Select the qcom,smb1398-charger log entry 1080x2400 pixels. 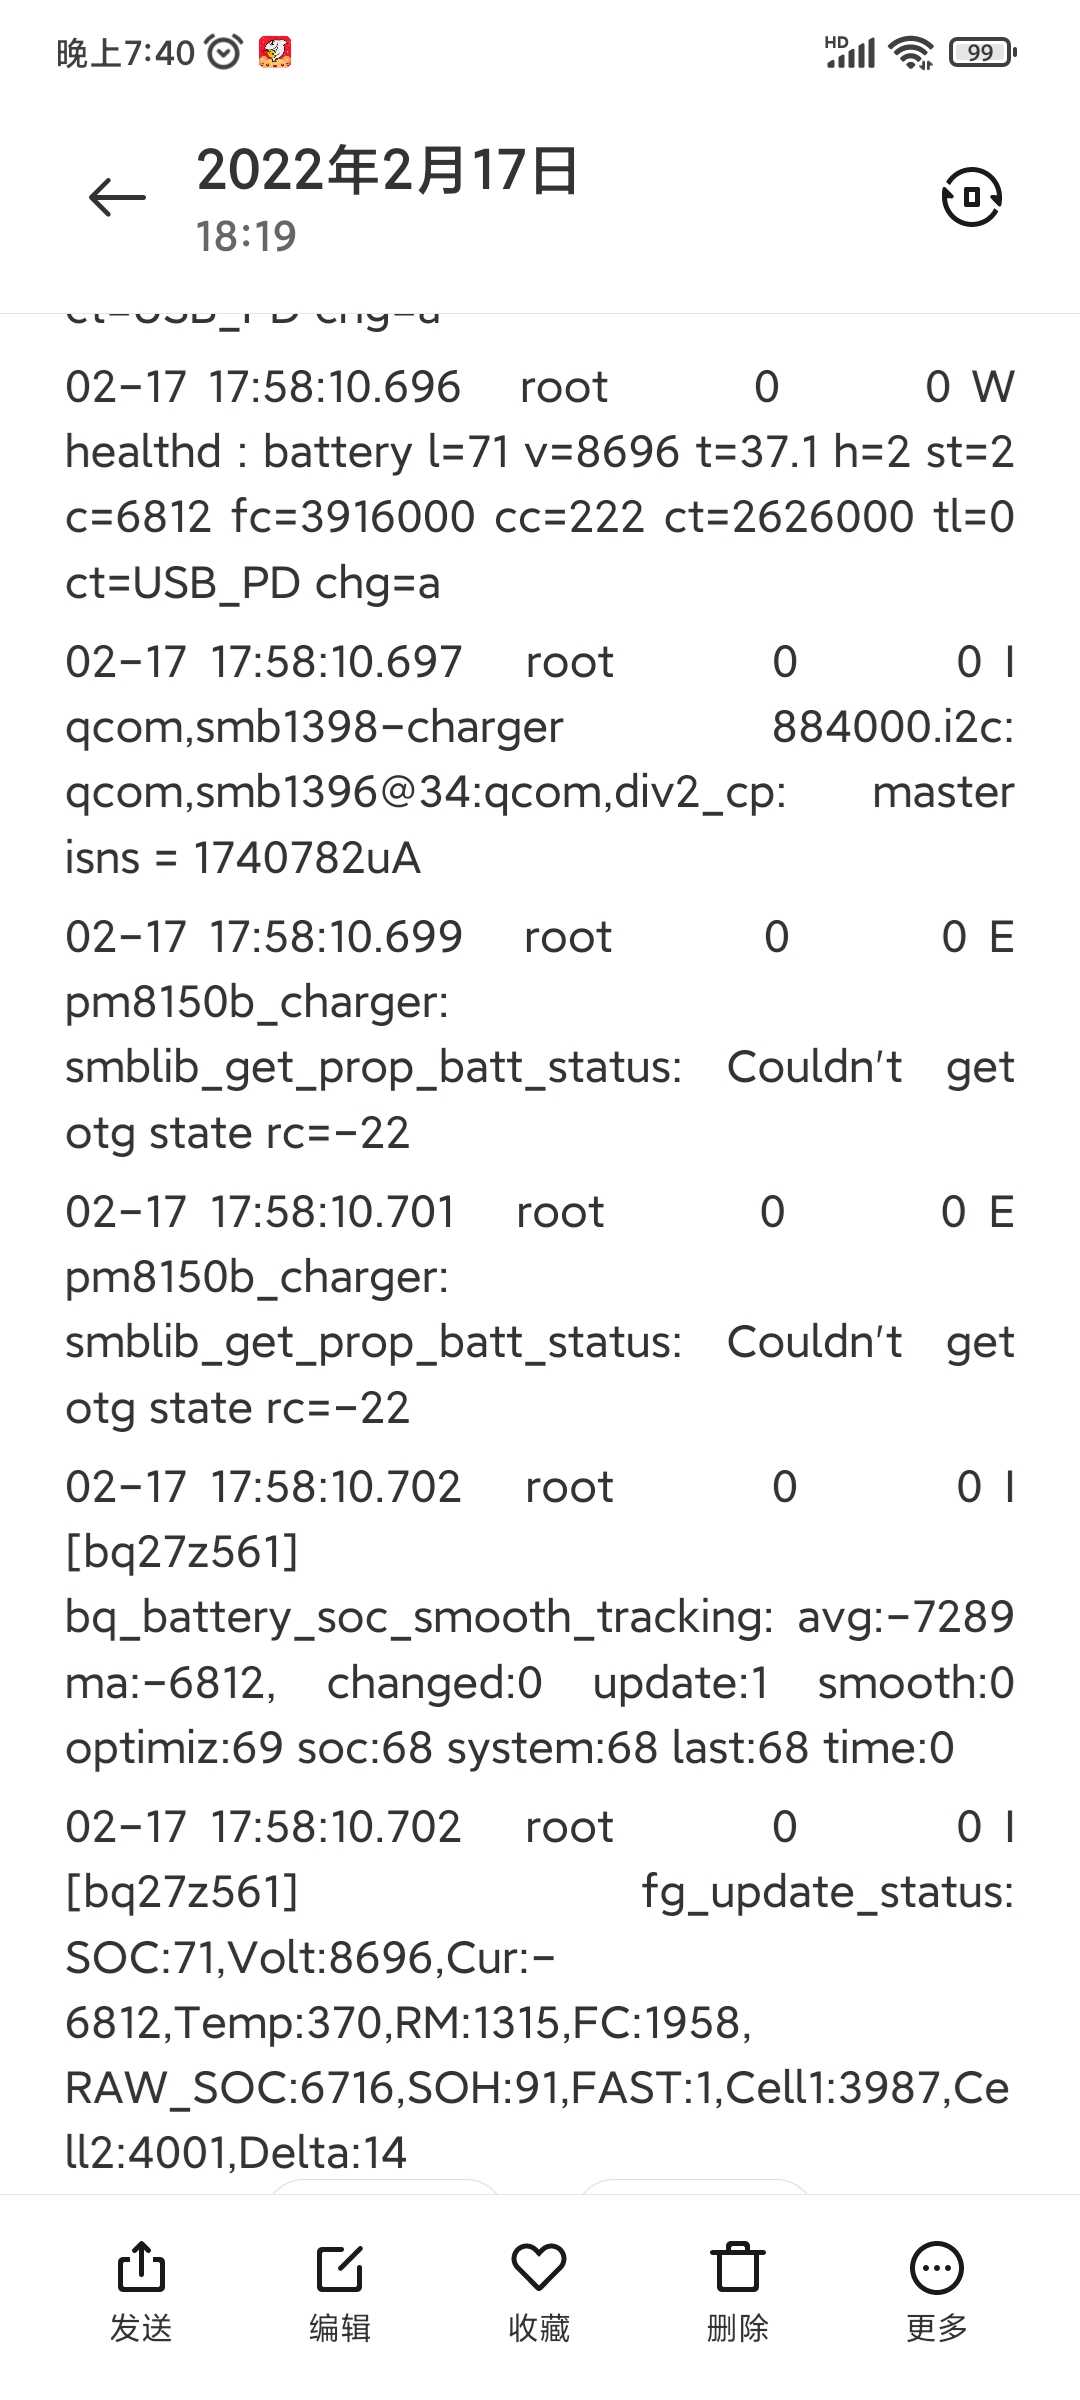[x=540, y=759]
